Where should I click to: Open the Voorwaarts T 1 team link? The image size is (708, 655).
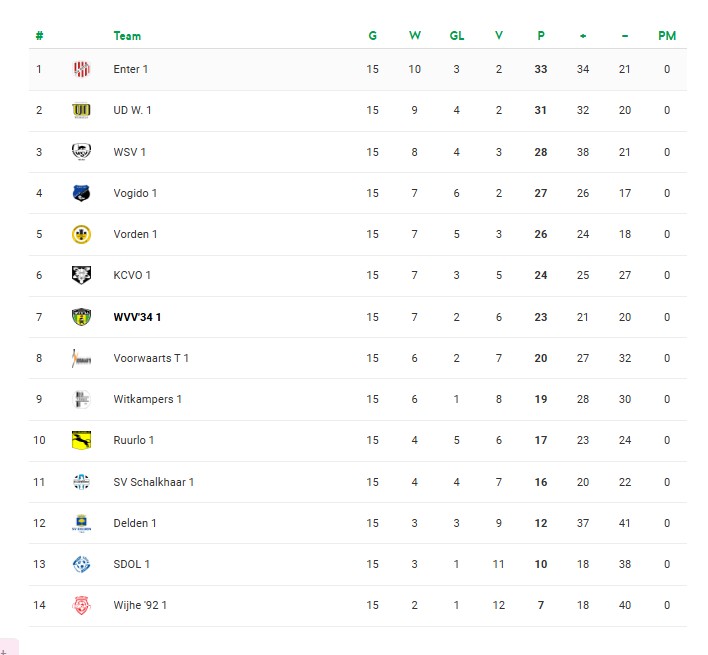click(x=151, y=358)
